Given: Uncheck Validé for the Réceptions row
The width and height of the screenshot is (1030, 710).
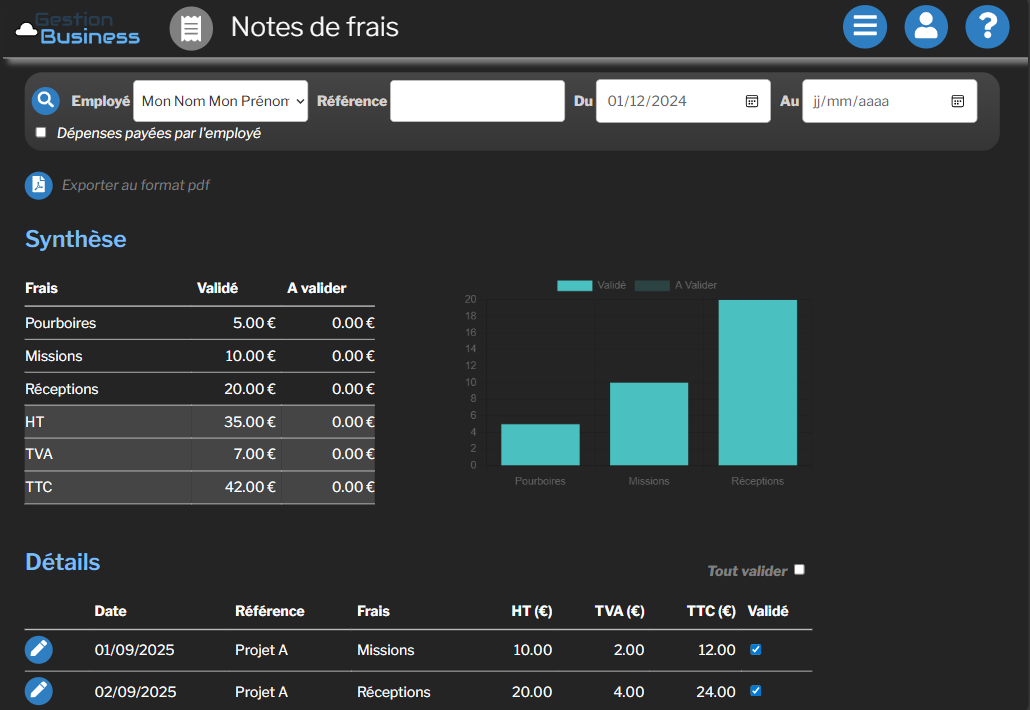Looking at the screenshot, I should coord(756,690).
